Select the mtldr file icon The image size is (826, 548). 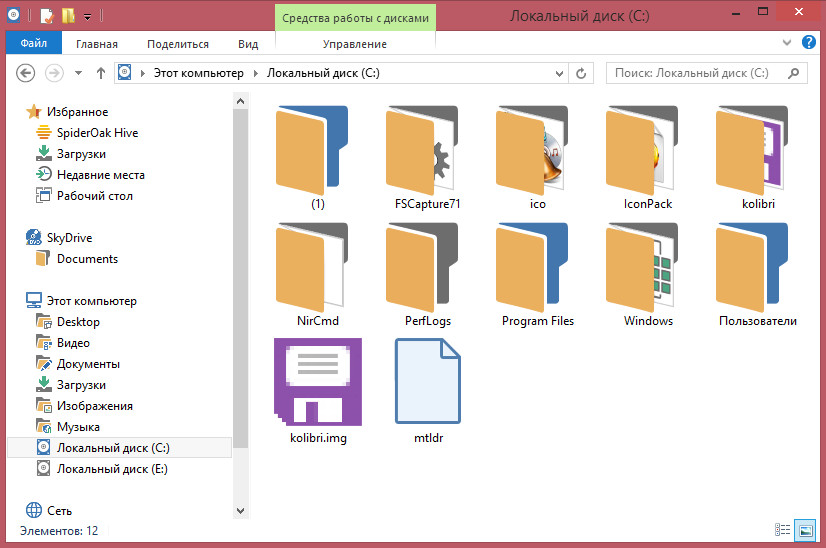[x=428, y=381]
